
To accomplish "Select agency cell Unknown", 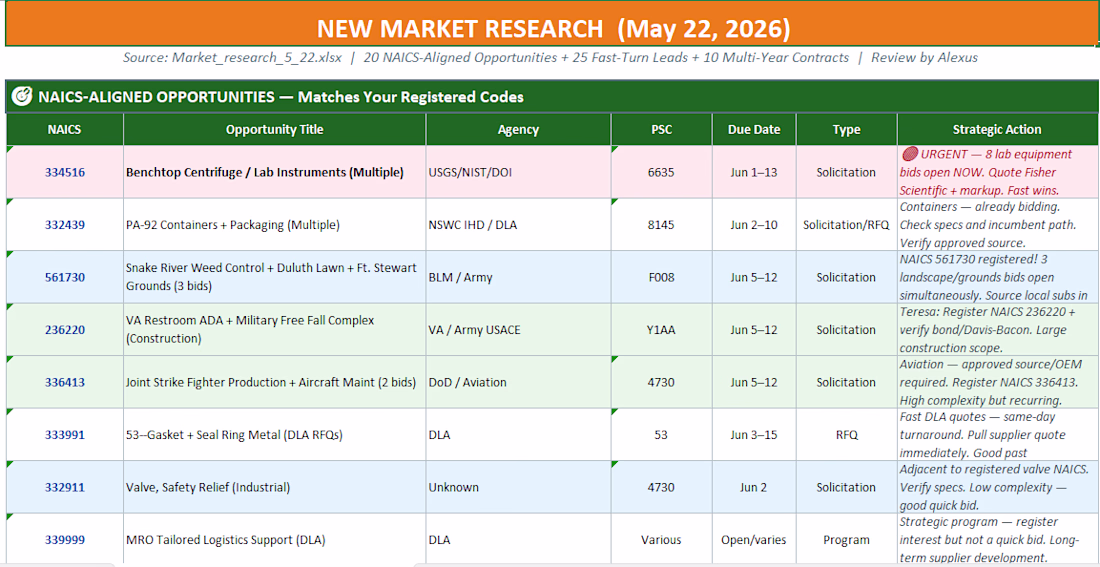I will coord(518,488).
